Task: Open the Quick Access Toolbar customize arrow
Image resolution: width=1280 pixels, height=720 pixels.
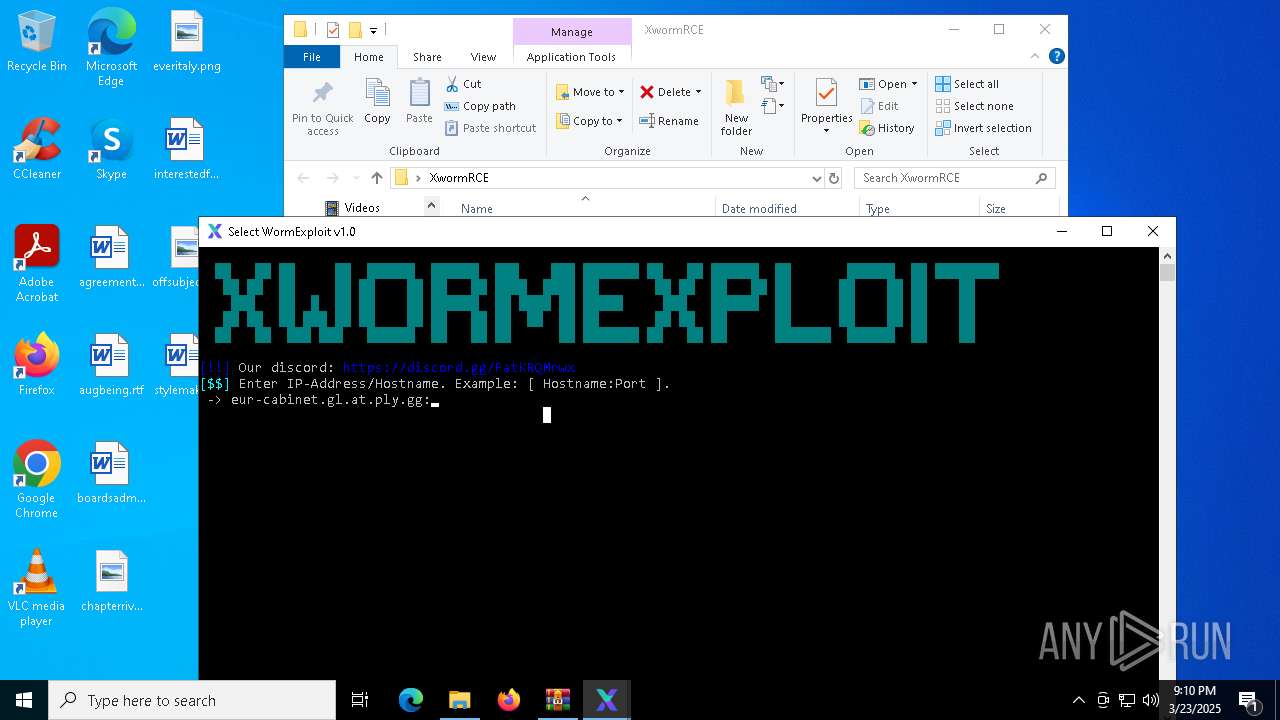Action: point(373,30)
